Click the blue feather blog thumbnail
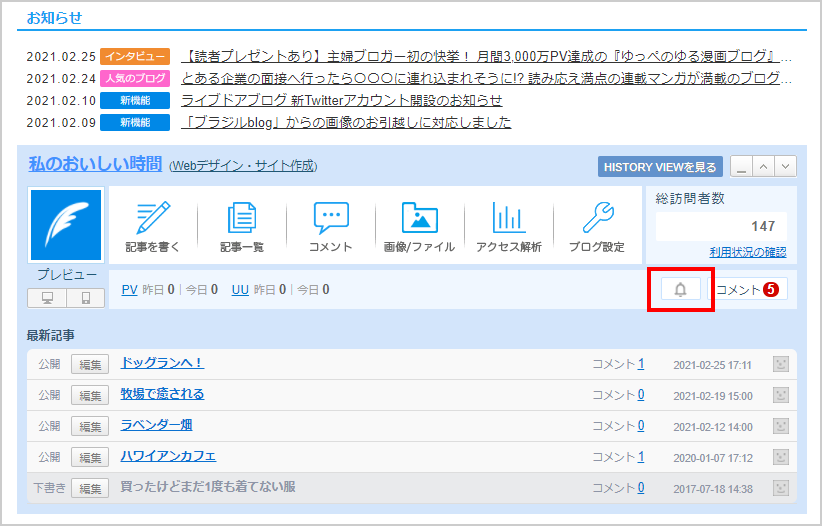Viewport: 822px width, 526px height. (66, 225)
